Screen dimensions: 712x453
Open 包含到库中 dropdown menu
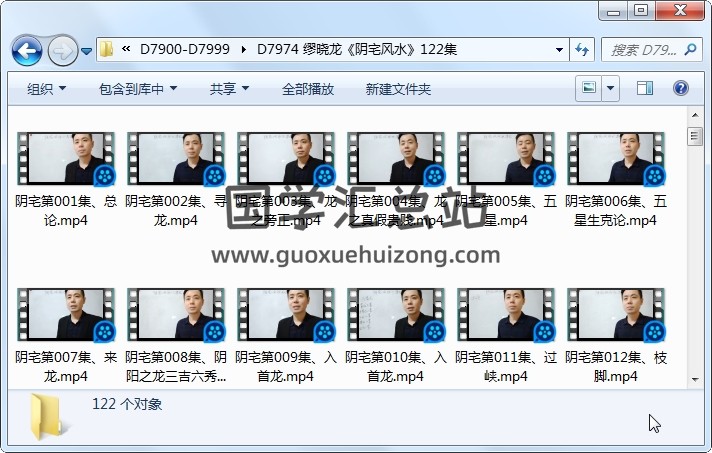tap(138, 89)
